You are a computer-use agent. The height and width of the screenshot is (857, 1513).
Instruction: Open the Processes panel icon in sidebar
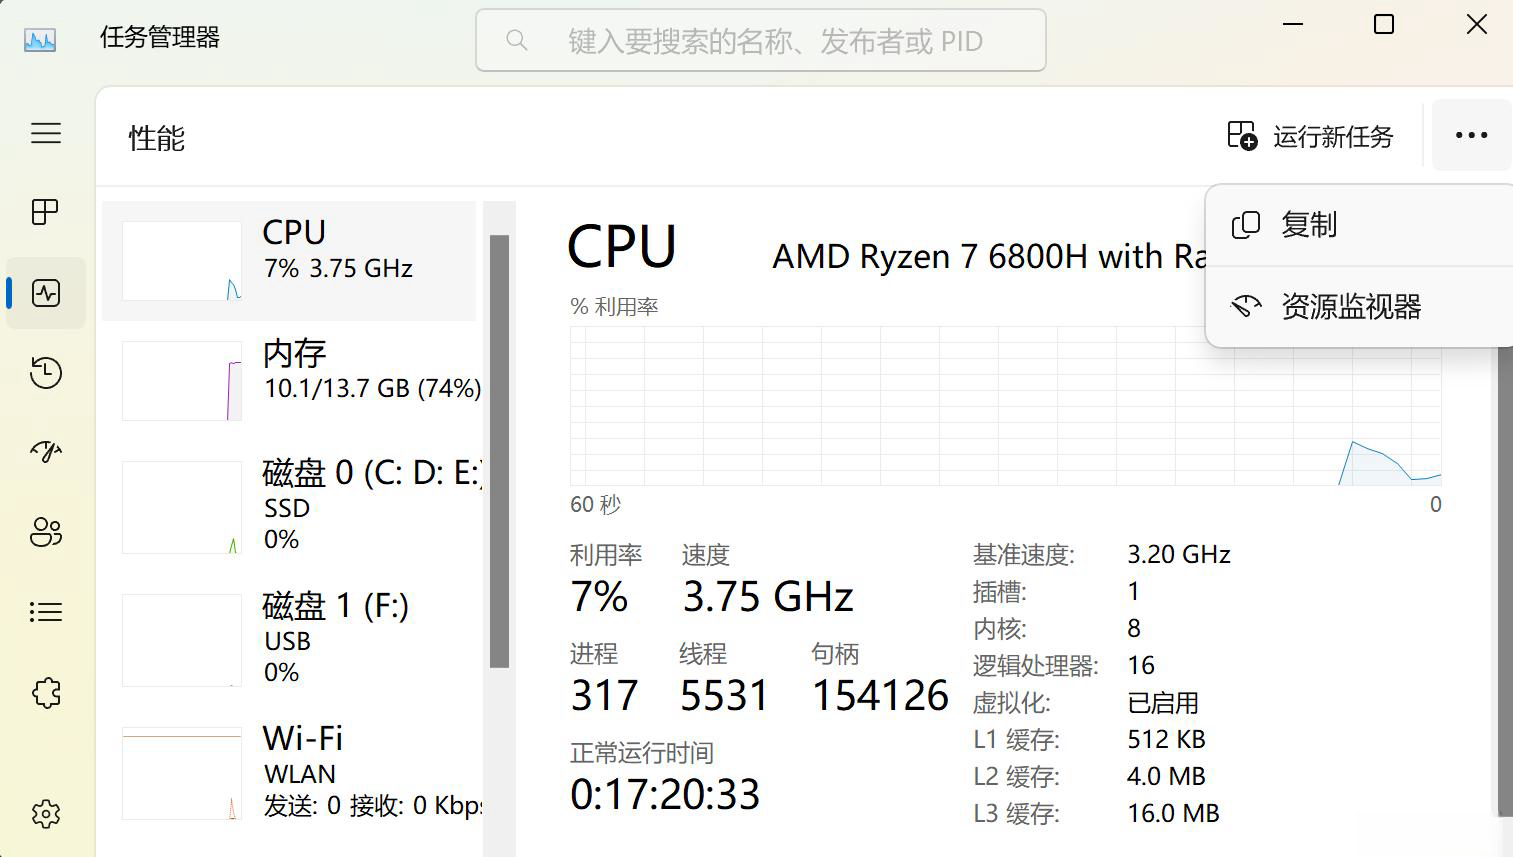click(45, 212)
